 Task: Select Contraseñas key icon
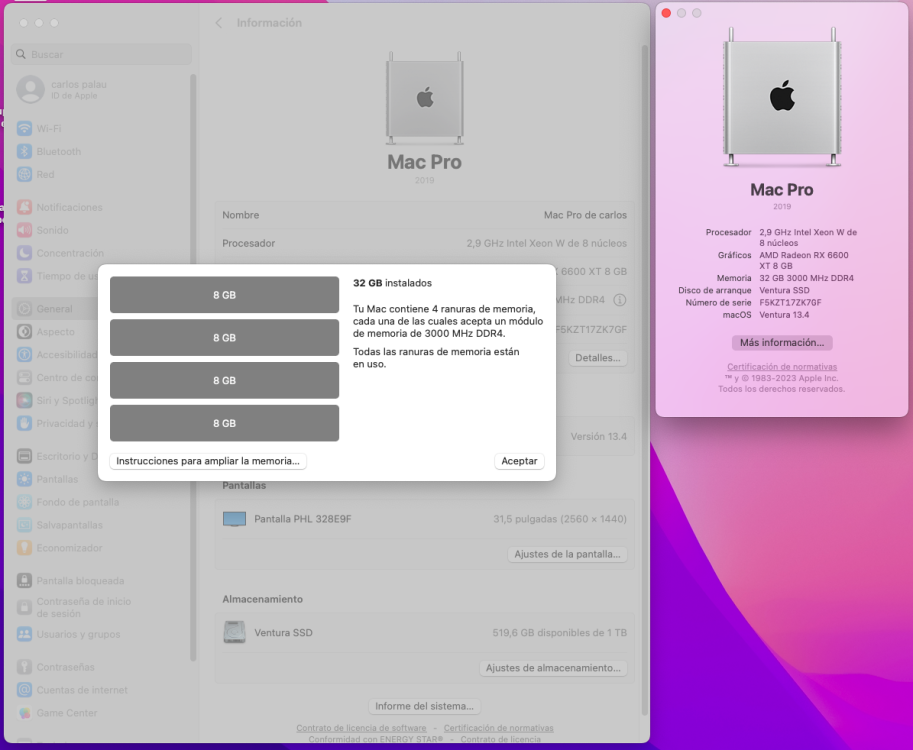pos(24,667)
